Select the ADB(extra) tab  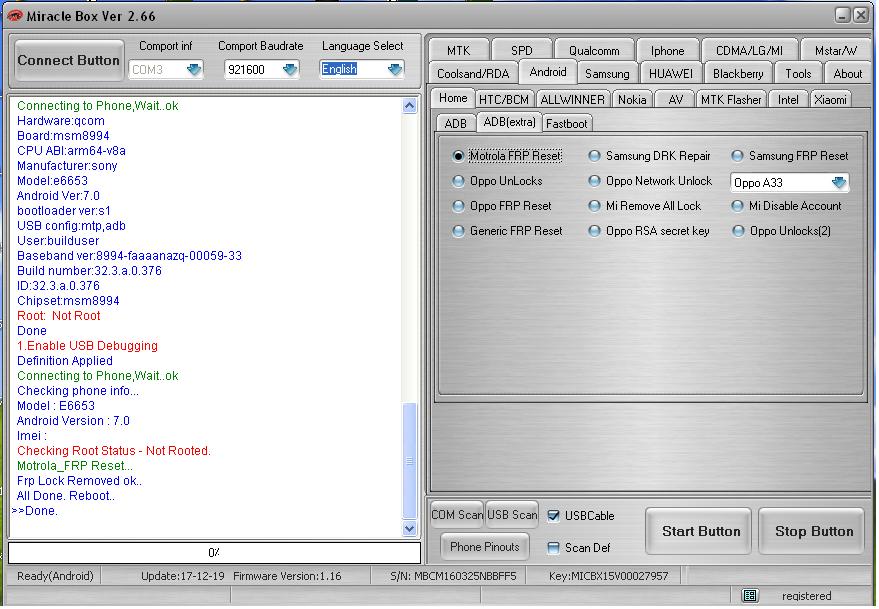click(510, 122)
